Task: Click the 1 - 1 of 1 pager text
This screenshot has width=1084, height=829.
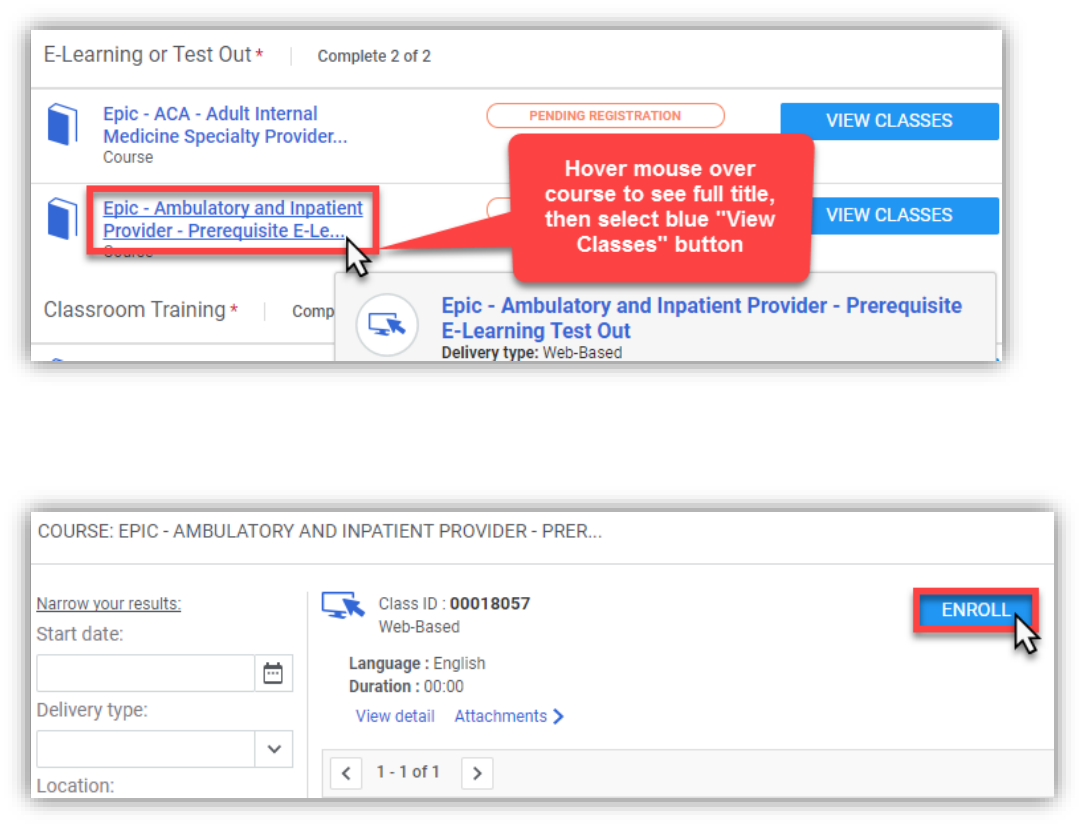Action: tap(408, 772)
